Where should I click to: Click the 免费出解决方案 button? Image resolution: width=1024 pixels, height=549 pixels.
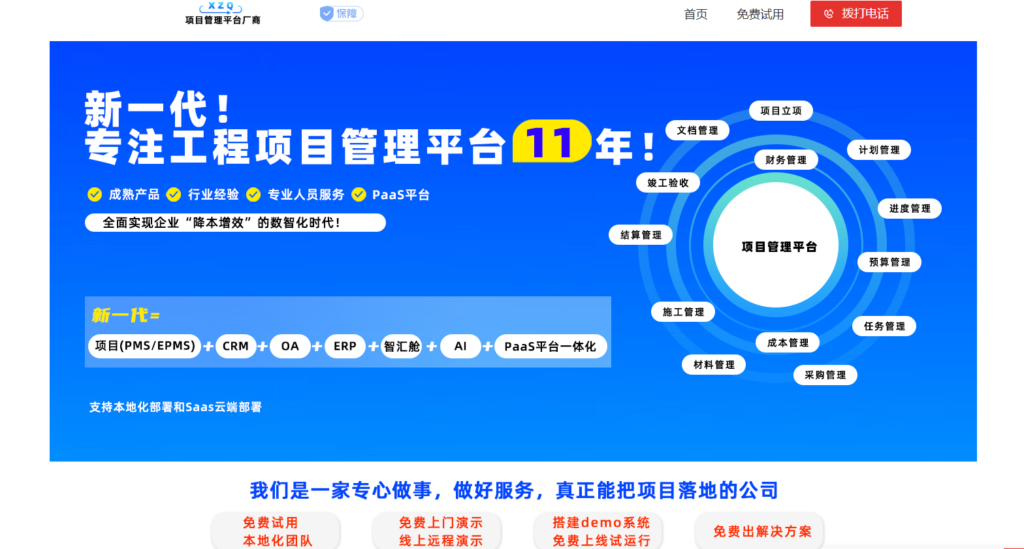[x=760, y=531]
